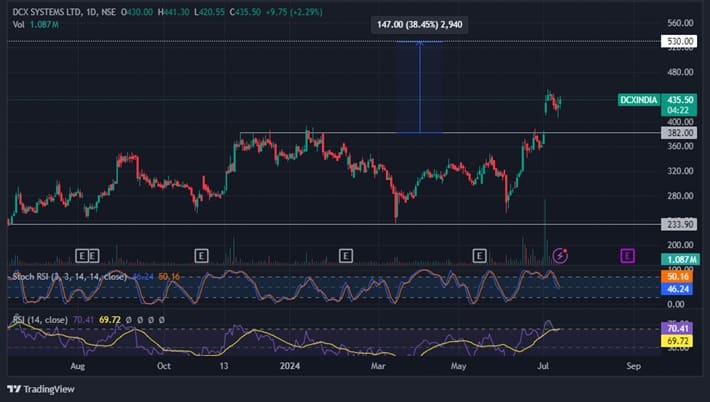Viewport: 710px width, 402px height.
Task: Select the Stoch RSI indicator legend
Action: [68, 276]
